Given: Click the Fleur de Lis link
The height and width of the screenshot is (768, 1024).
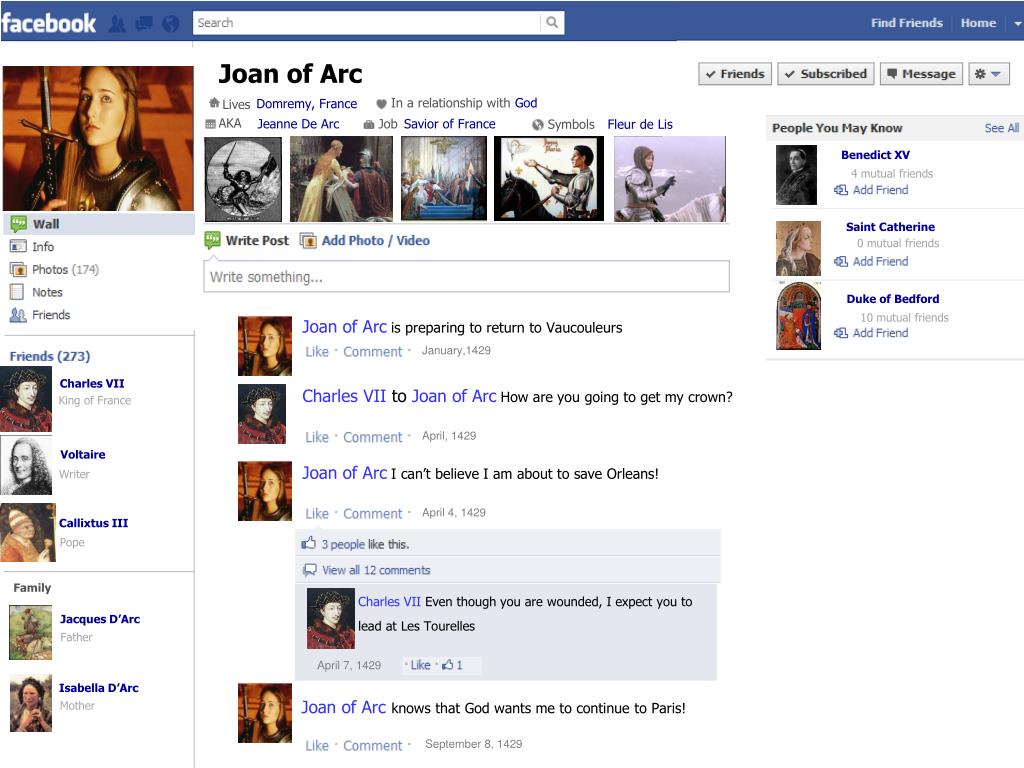Looking at the screenshot, I should 640,124.
